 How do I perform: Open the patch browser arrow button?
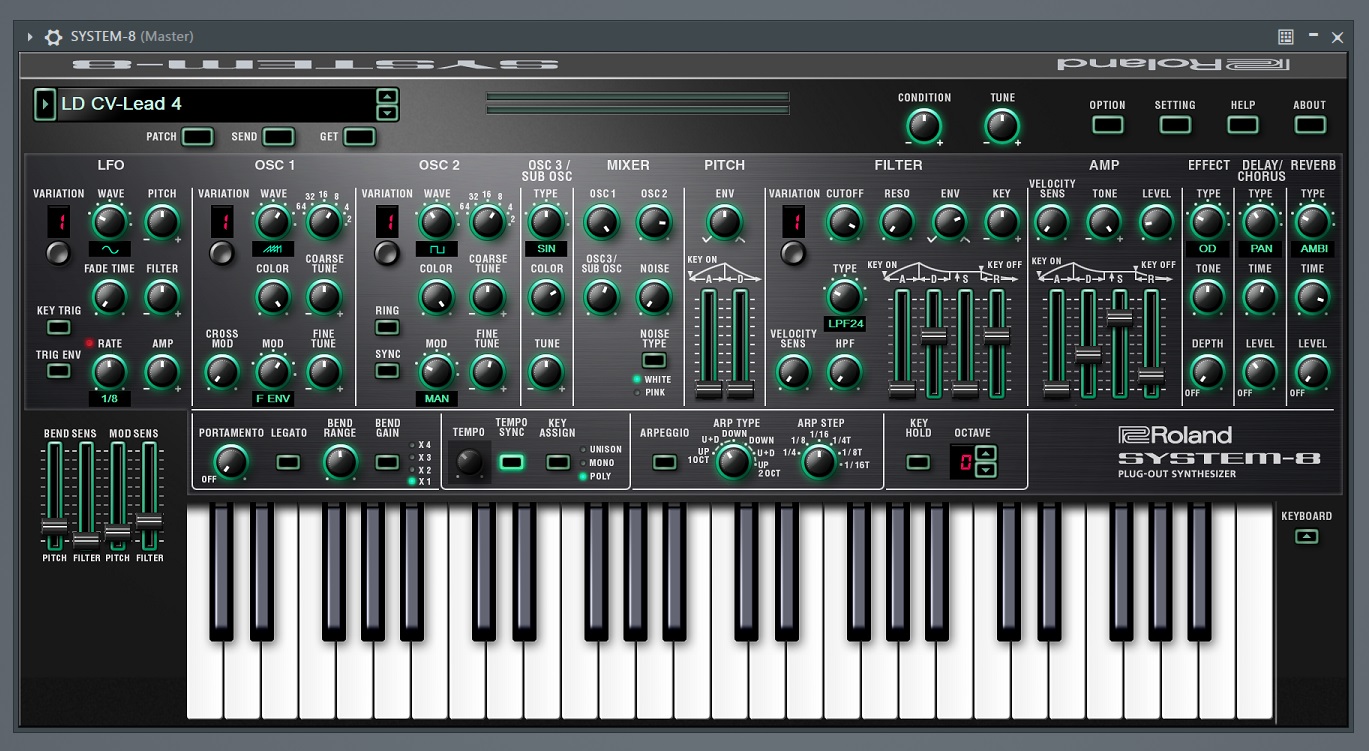[x=45, y=104]
